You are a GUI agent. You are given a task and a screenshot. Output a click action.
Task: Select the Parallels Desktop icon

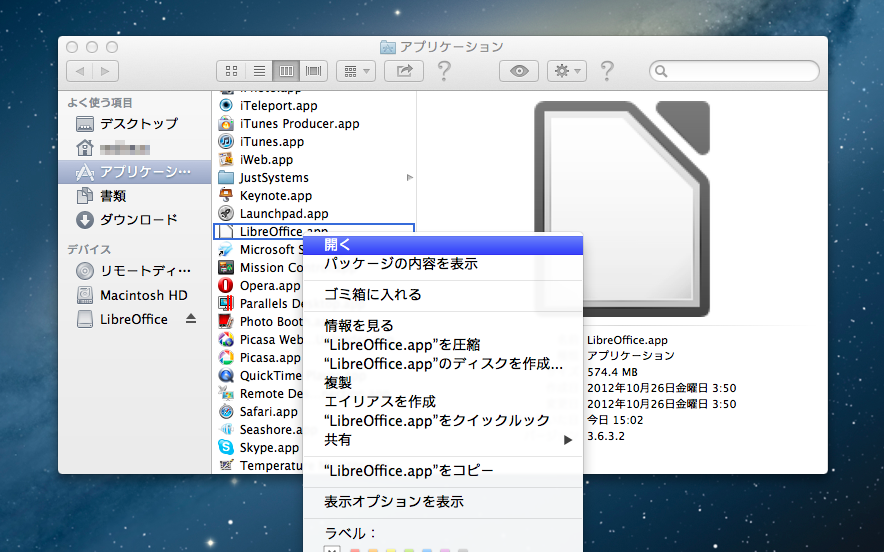tap(226, 303)
